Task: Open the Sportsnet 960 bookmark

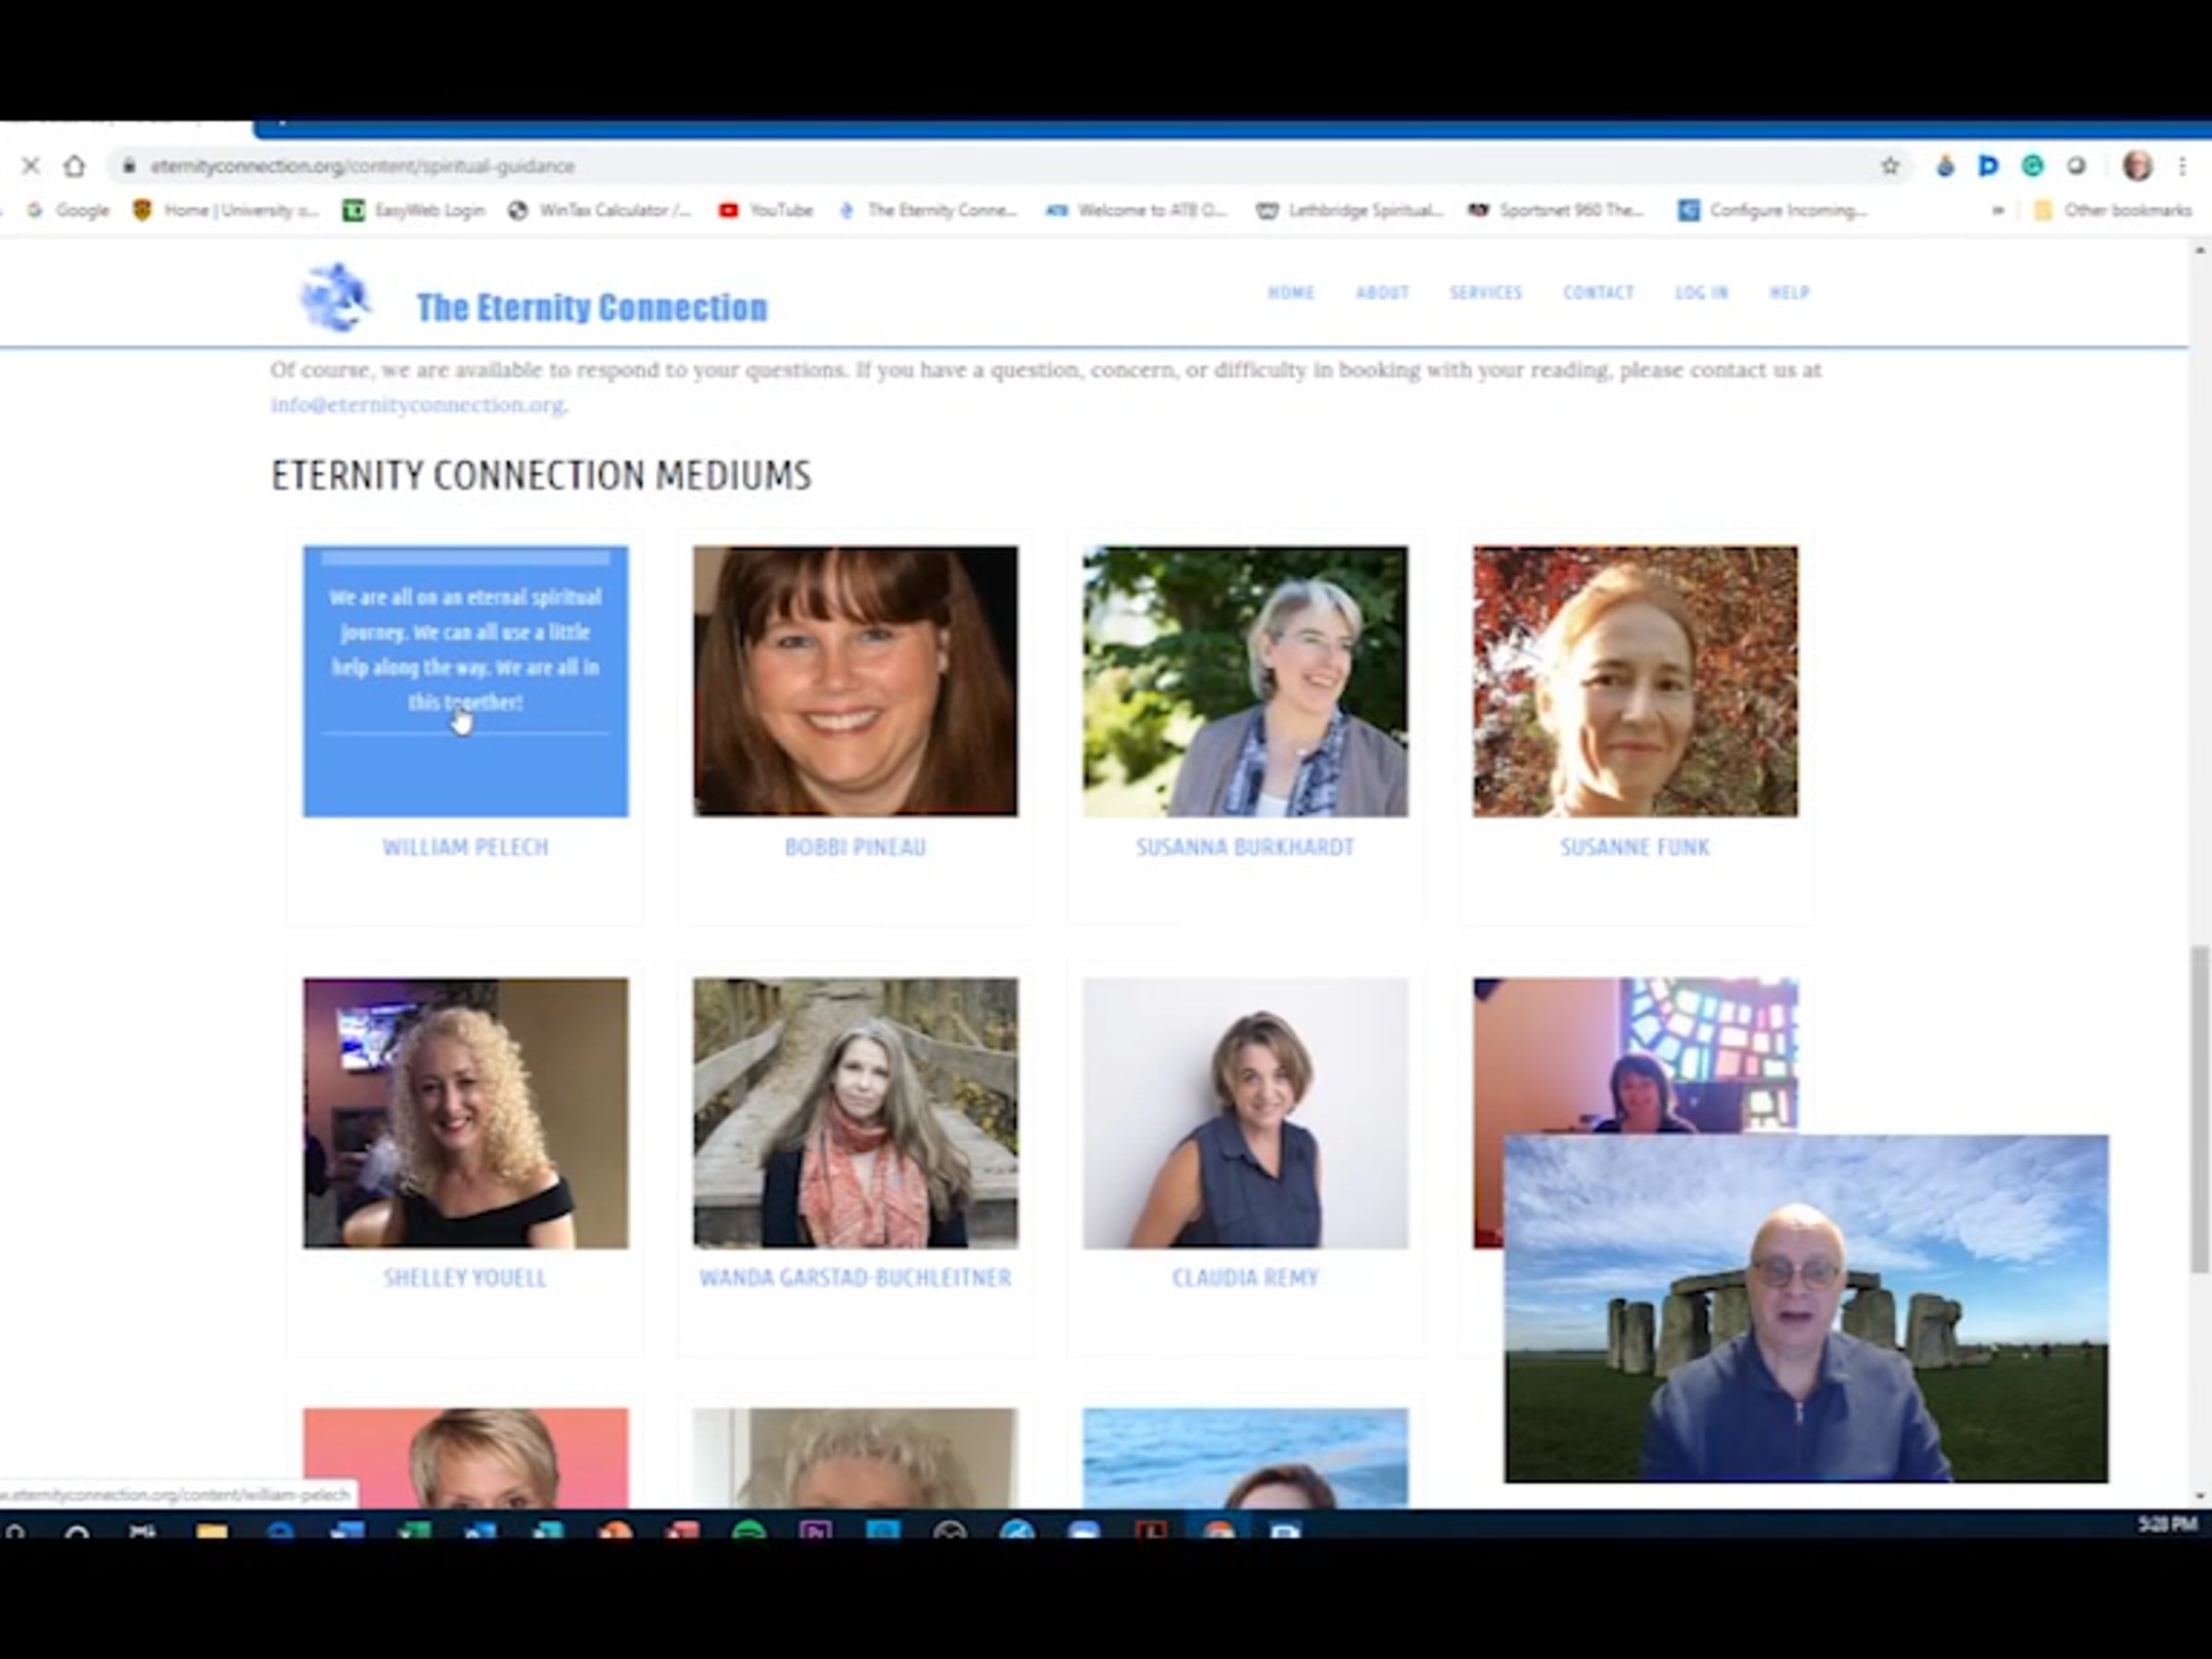Action: [x=1556, y=210]
